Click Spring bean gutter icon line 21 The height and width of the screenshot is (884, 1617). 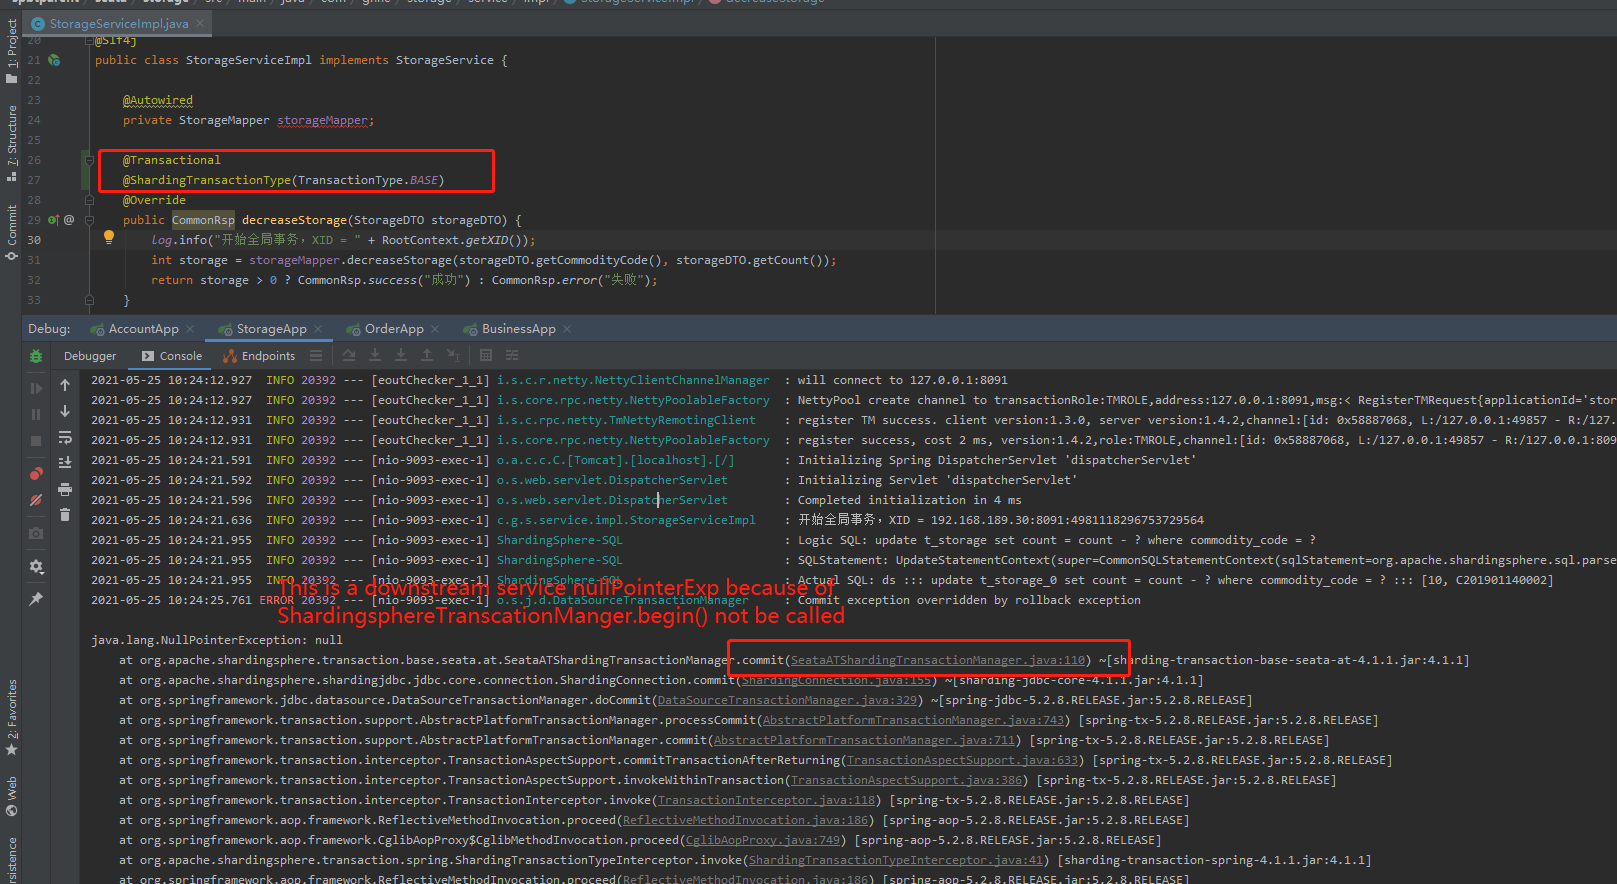pos(54,60)
